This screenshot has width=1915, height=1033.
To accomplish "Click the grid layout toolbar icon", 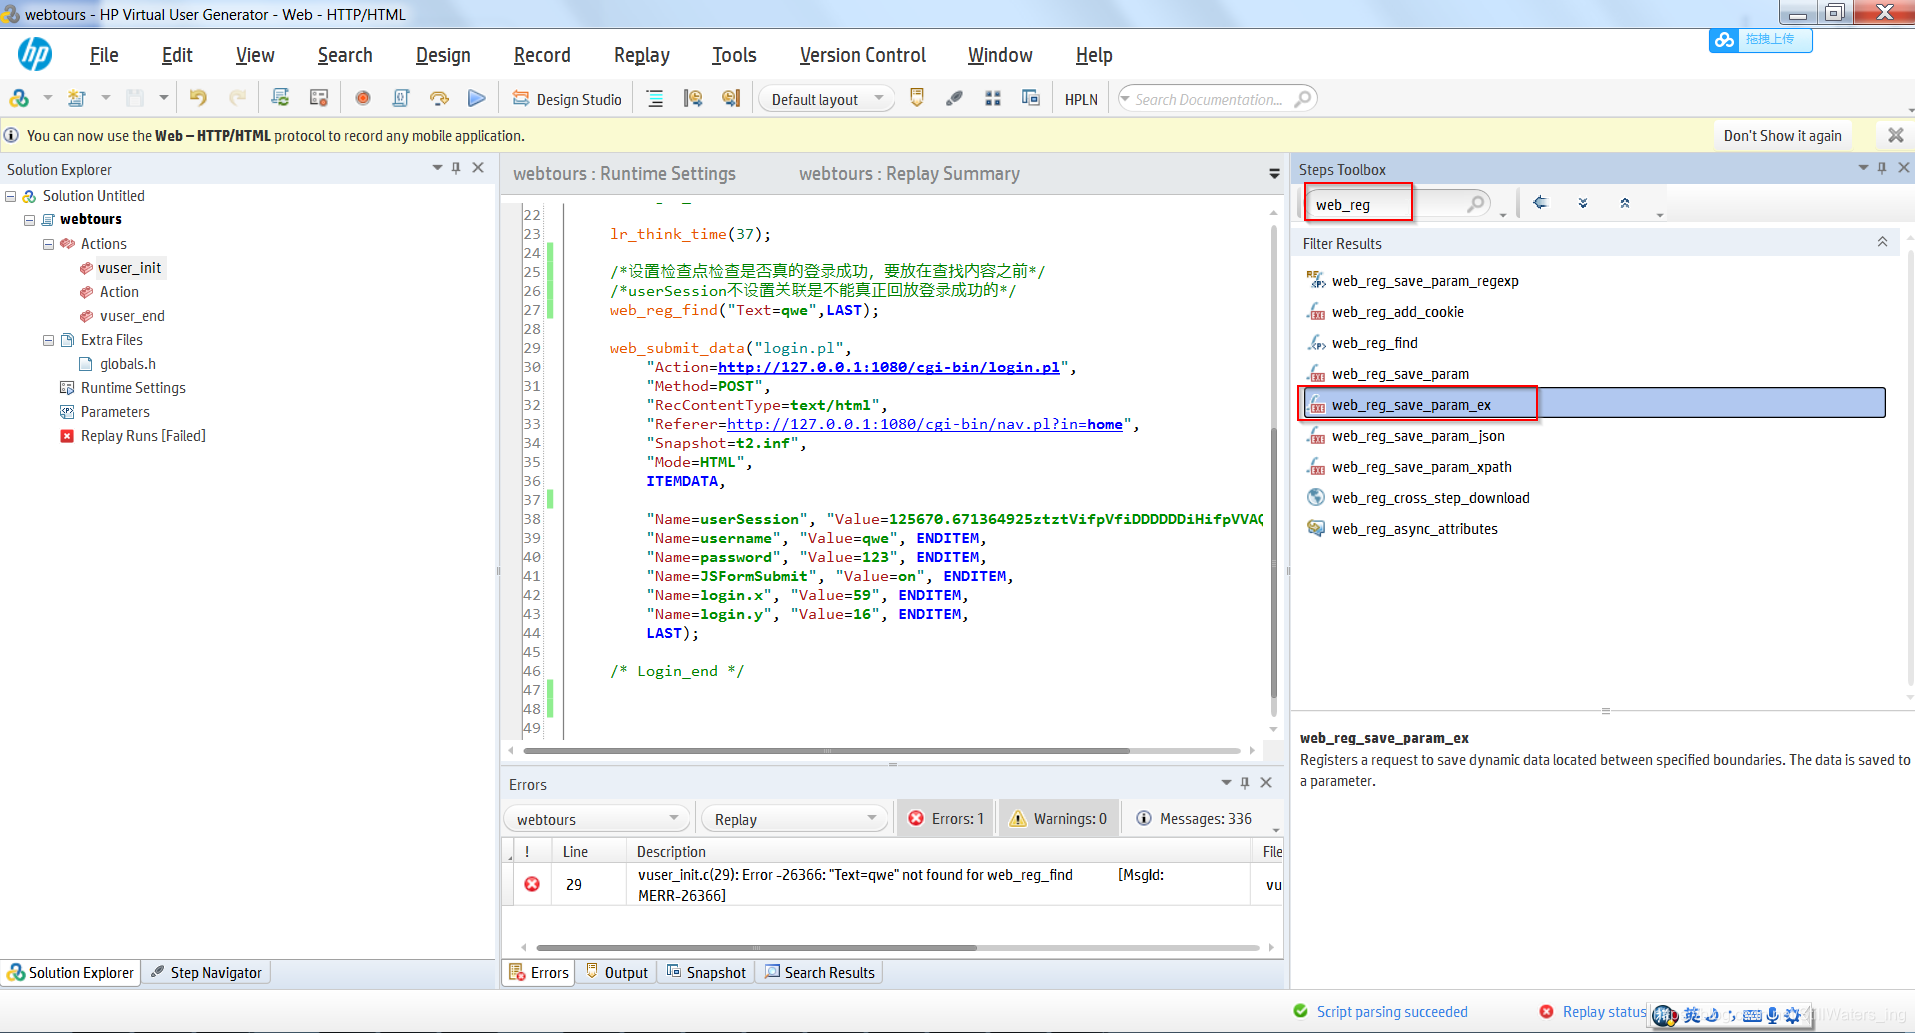I will pos(993,98).
